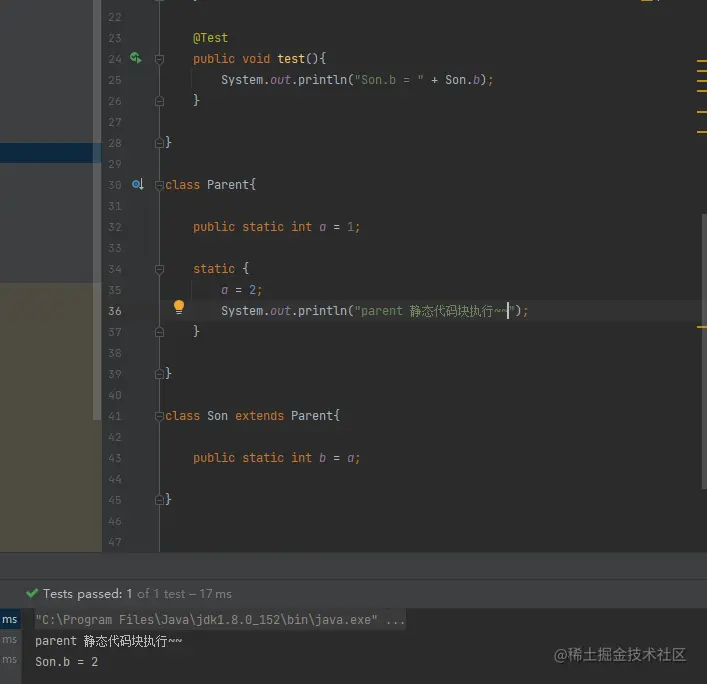Click 'extends' keyword on line 41
Image resolution: width=707 pixels, height=684 pixels.
tap(260, 416)
